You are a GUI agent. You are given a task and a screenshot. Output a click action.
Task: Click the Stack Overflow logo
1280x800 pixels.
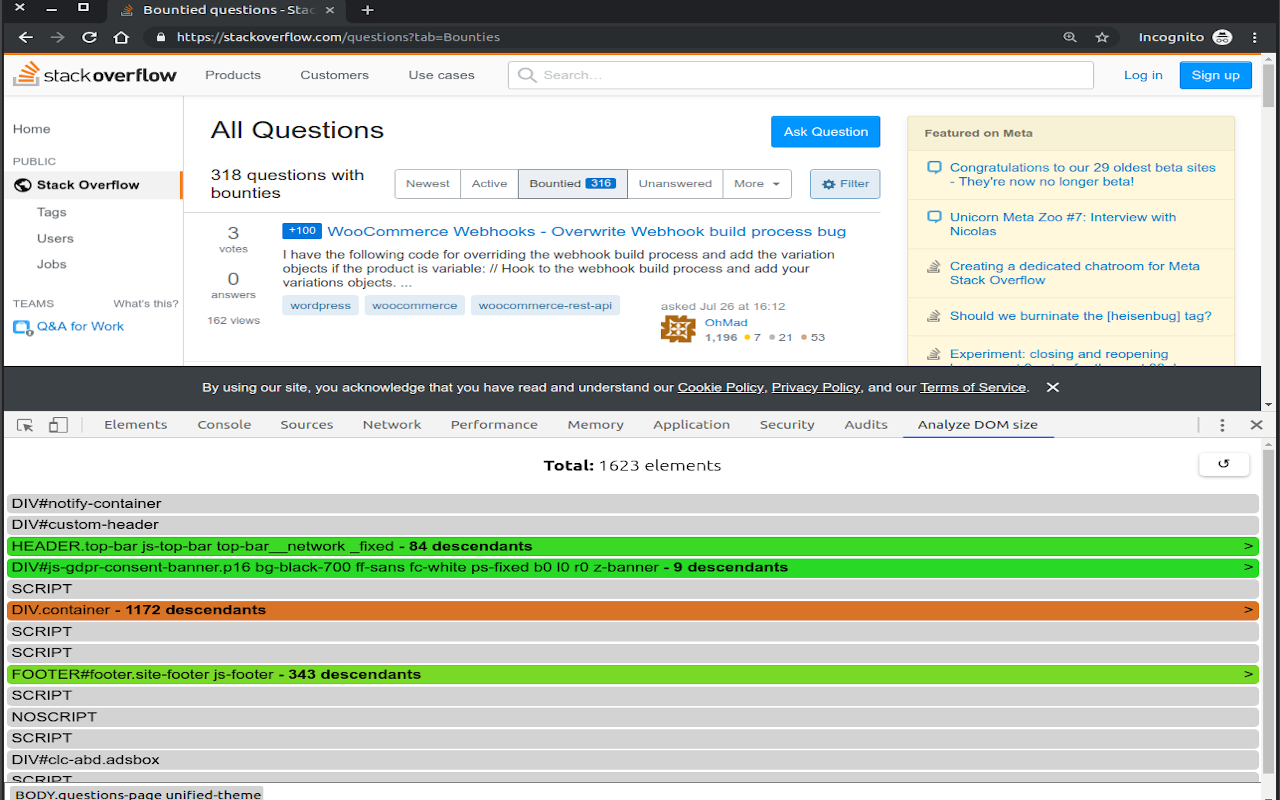tap(95, 74)
